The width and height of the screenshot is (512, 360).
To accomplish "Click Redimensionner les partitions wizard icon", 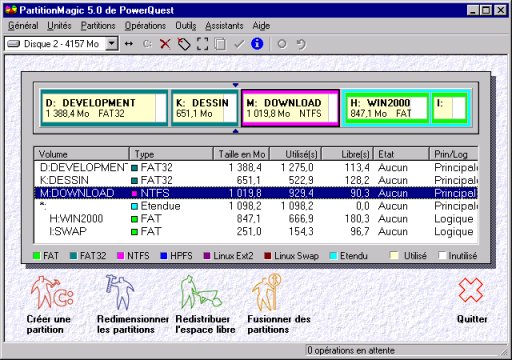I will (x=120, y=291).
